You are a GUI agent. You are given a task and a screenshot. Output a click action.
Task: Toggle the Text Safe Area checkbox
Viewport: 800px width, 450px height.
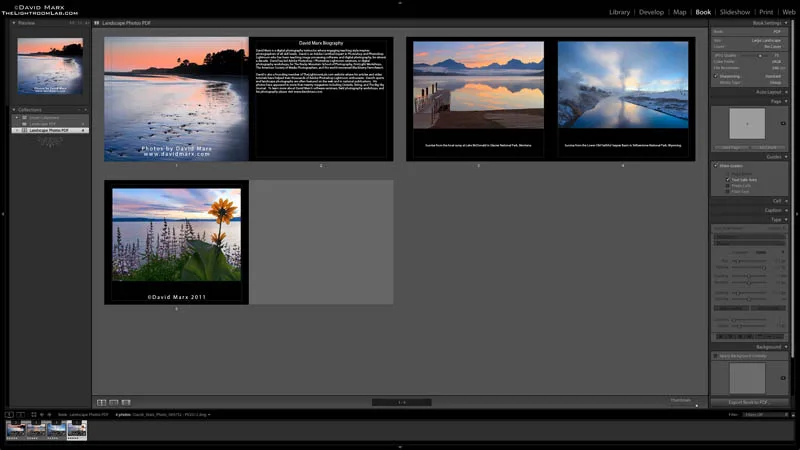click(728, 180)
